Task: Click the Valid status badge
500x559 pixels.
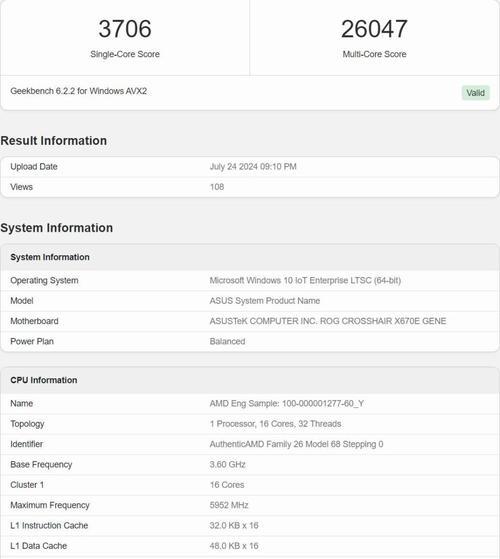Action: (x=475, y=93)
